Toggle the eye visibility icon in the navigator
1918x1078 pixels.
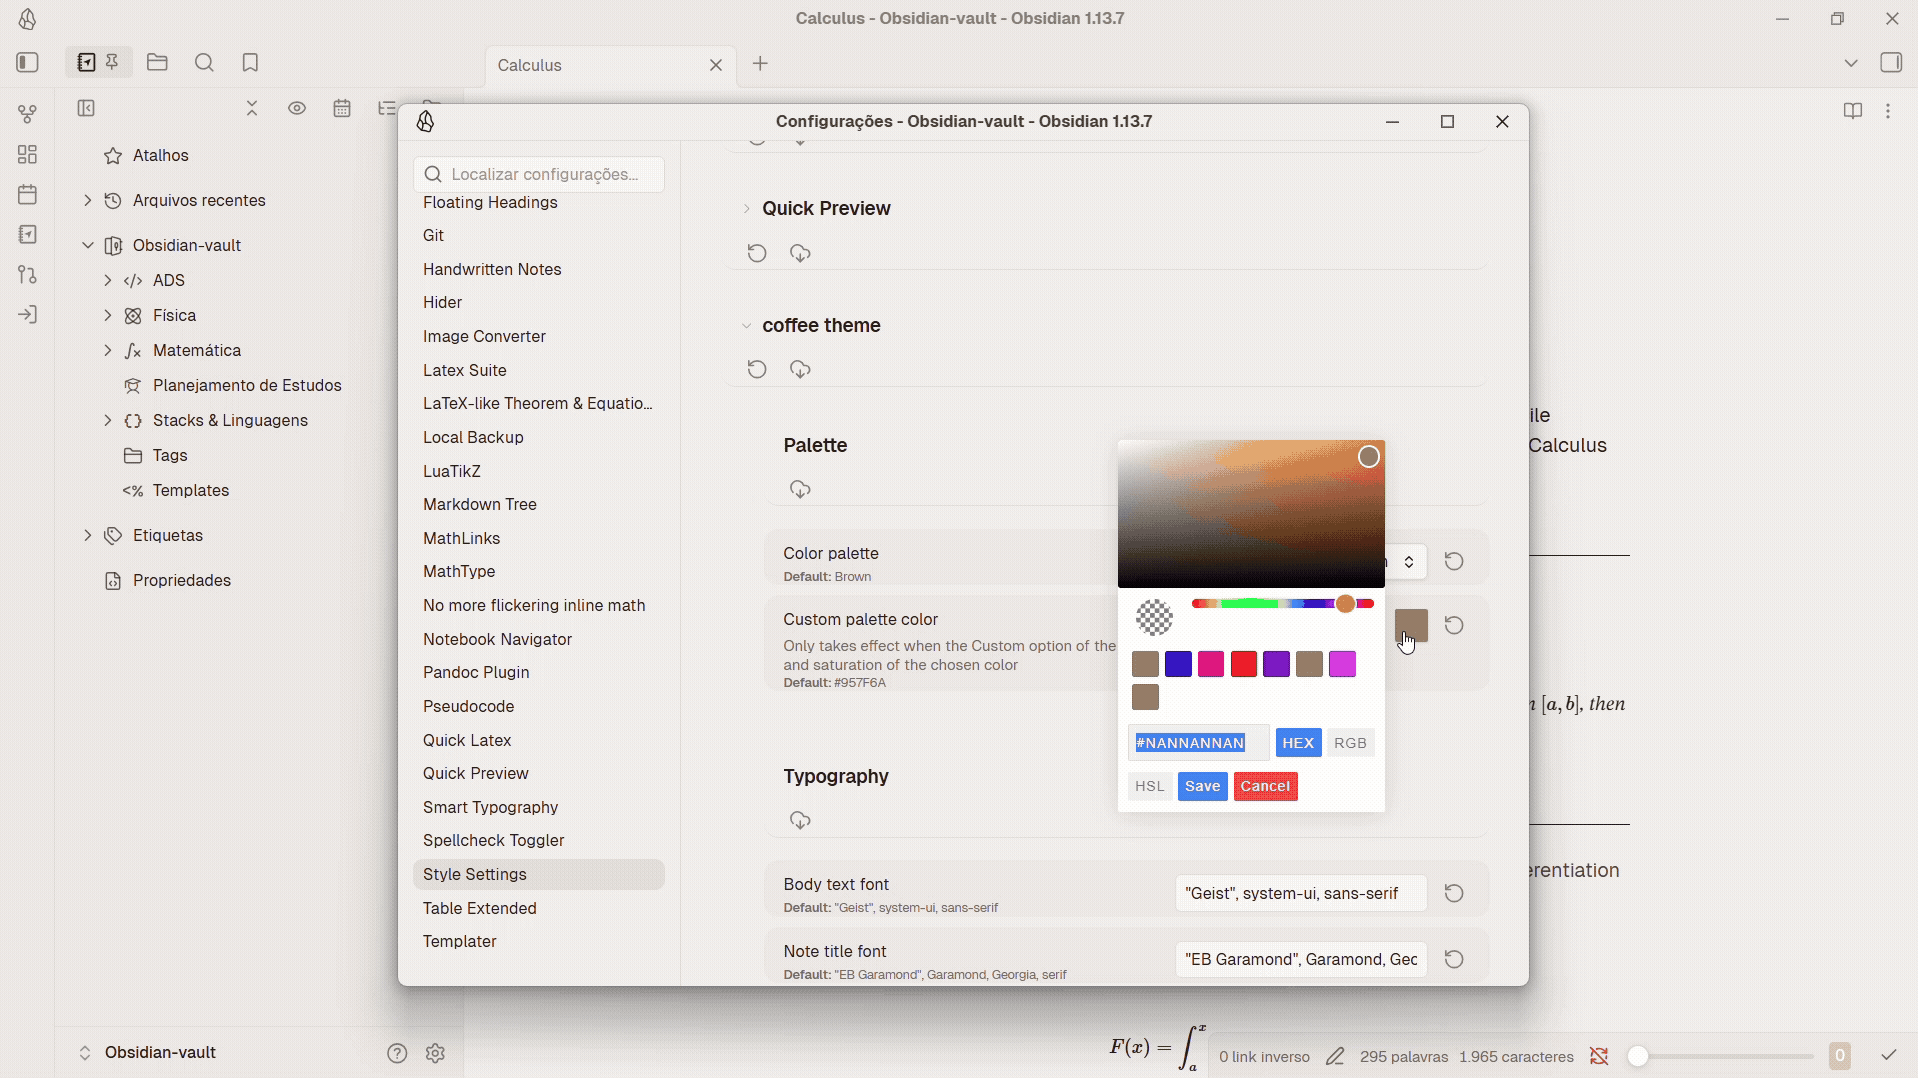tap(297, 108)
